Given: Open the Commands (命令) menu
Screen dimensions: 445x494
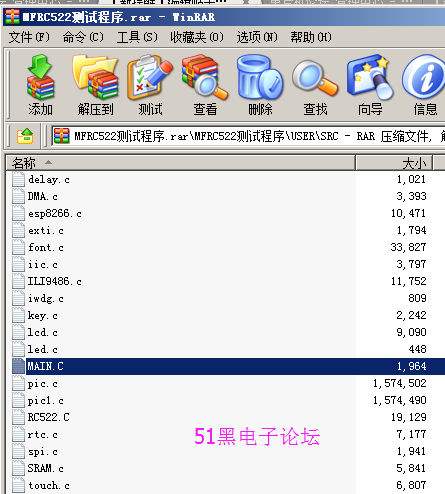Looking at the screenshot, I should 83,37.
